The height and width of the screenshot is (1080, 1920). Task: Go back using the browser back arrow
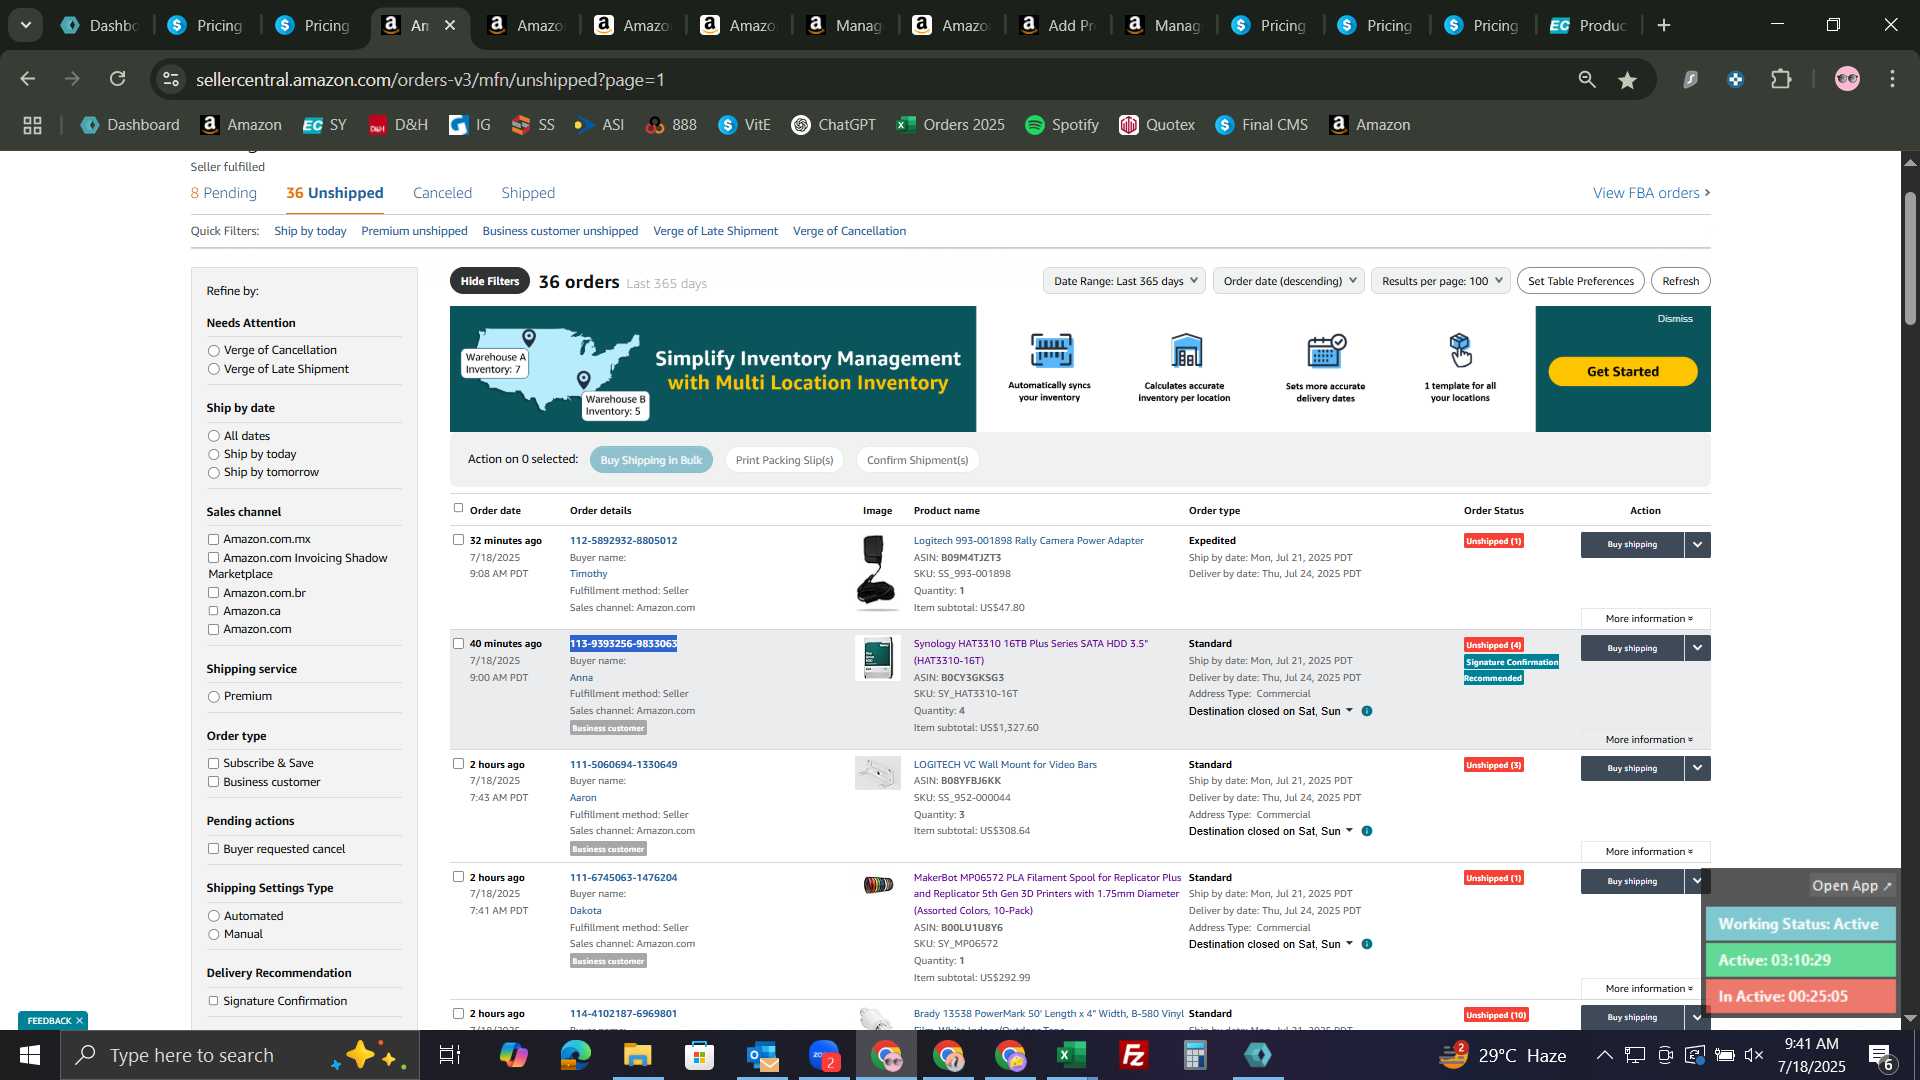pyautogui.click(x=27, y=79)
